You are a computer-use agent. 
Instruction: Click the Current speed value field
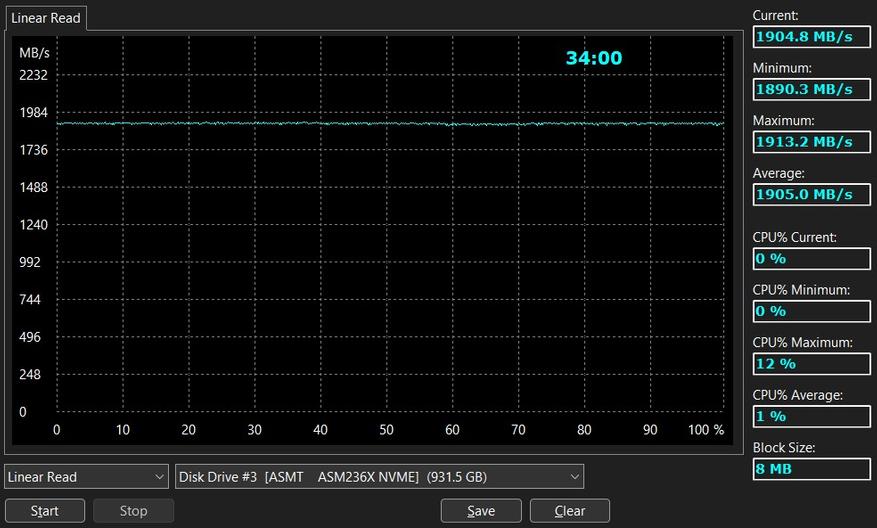pos(812,37)
